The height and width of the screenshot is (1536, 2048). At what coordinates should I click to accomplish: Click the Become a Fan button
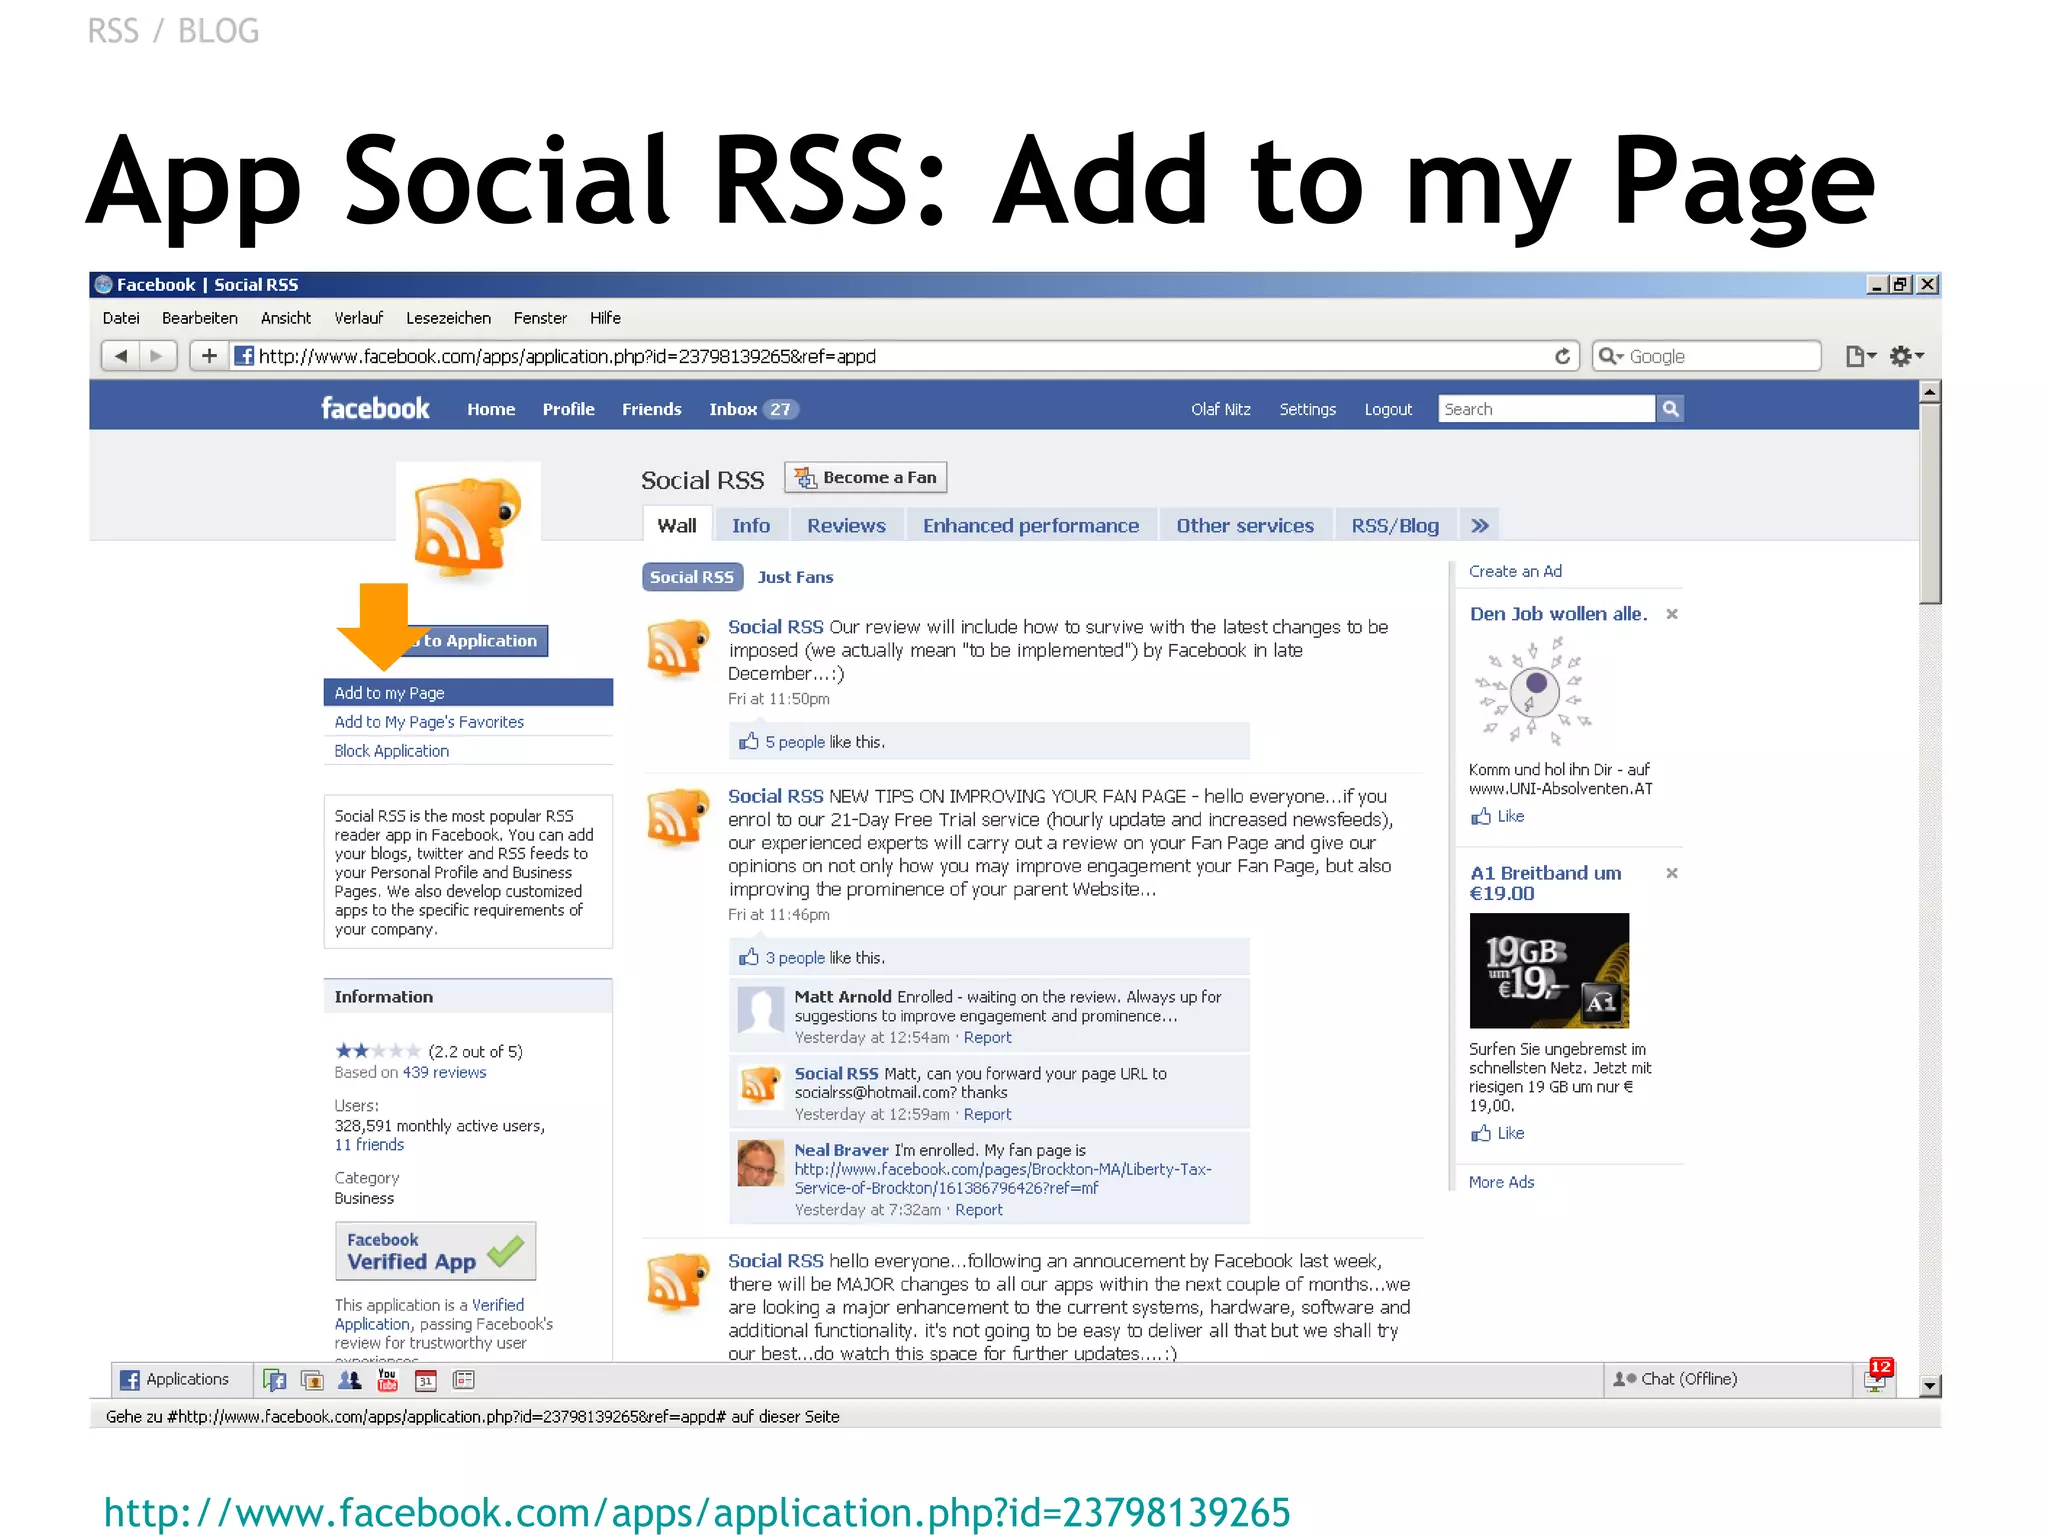(x=866, y=478)
